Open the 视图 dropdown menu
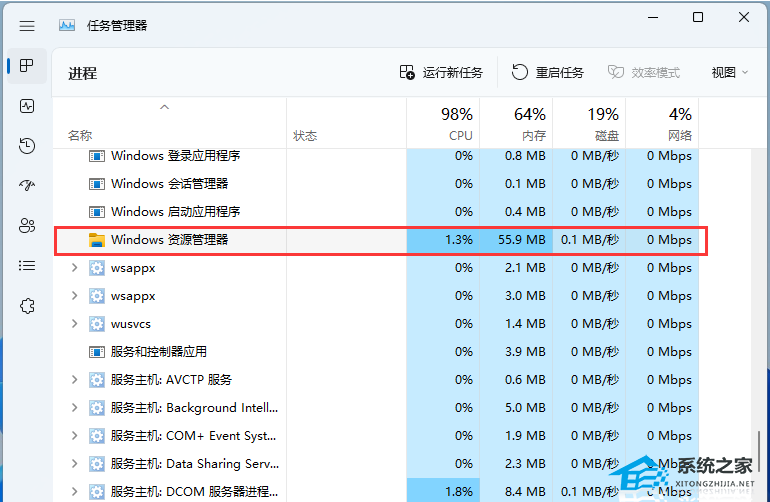 (730, 73)
